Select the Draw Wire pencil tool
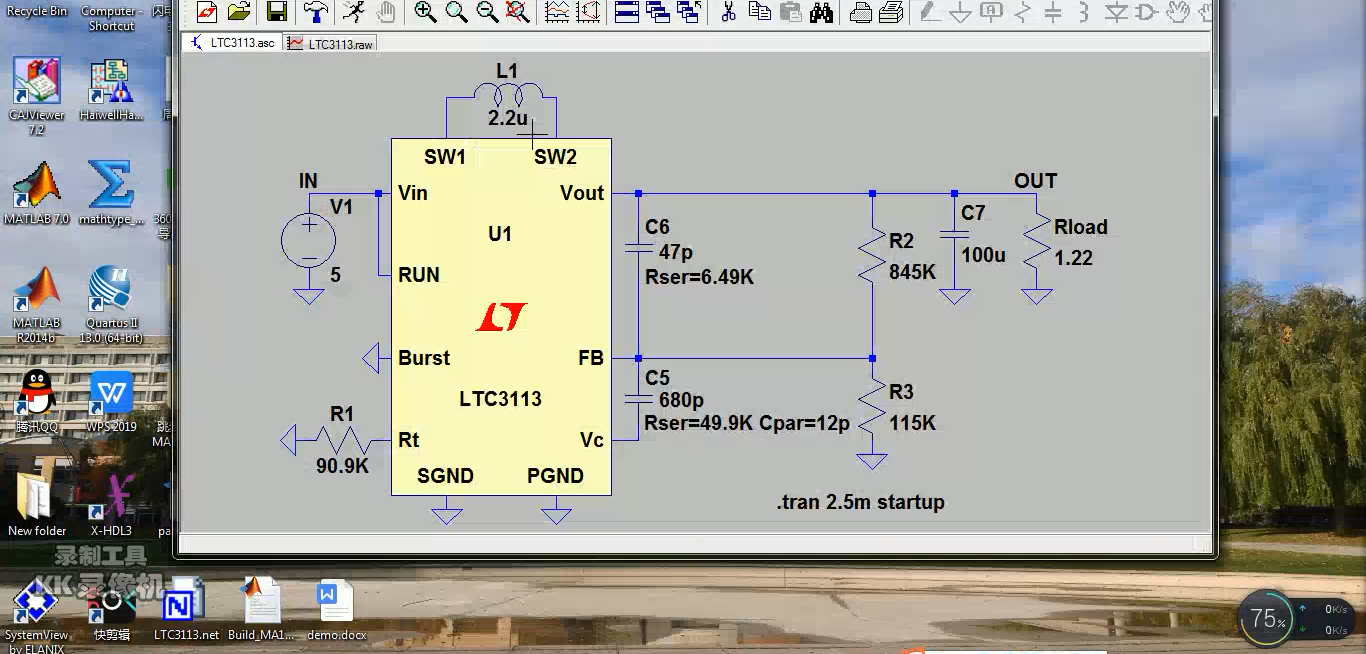Screen dimensions: 1366x654 coord(929,12)
